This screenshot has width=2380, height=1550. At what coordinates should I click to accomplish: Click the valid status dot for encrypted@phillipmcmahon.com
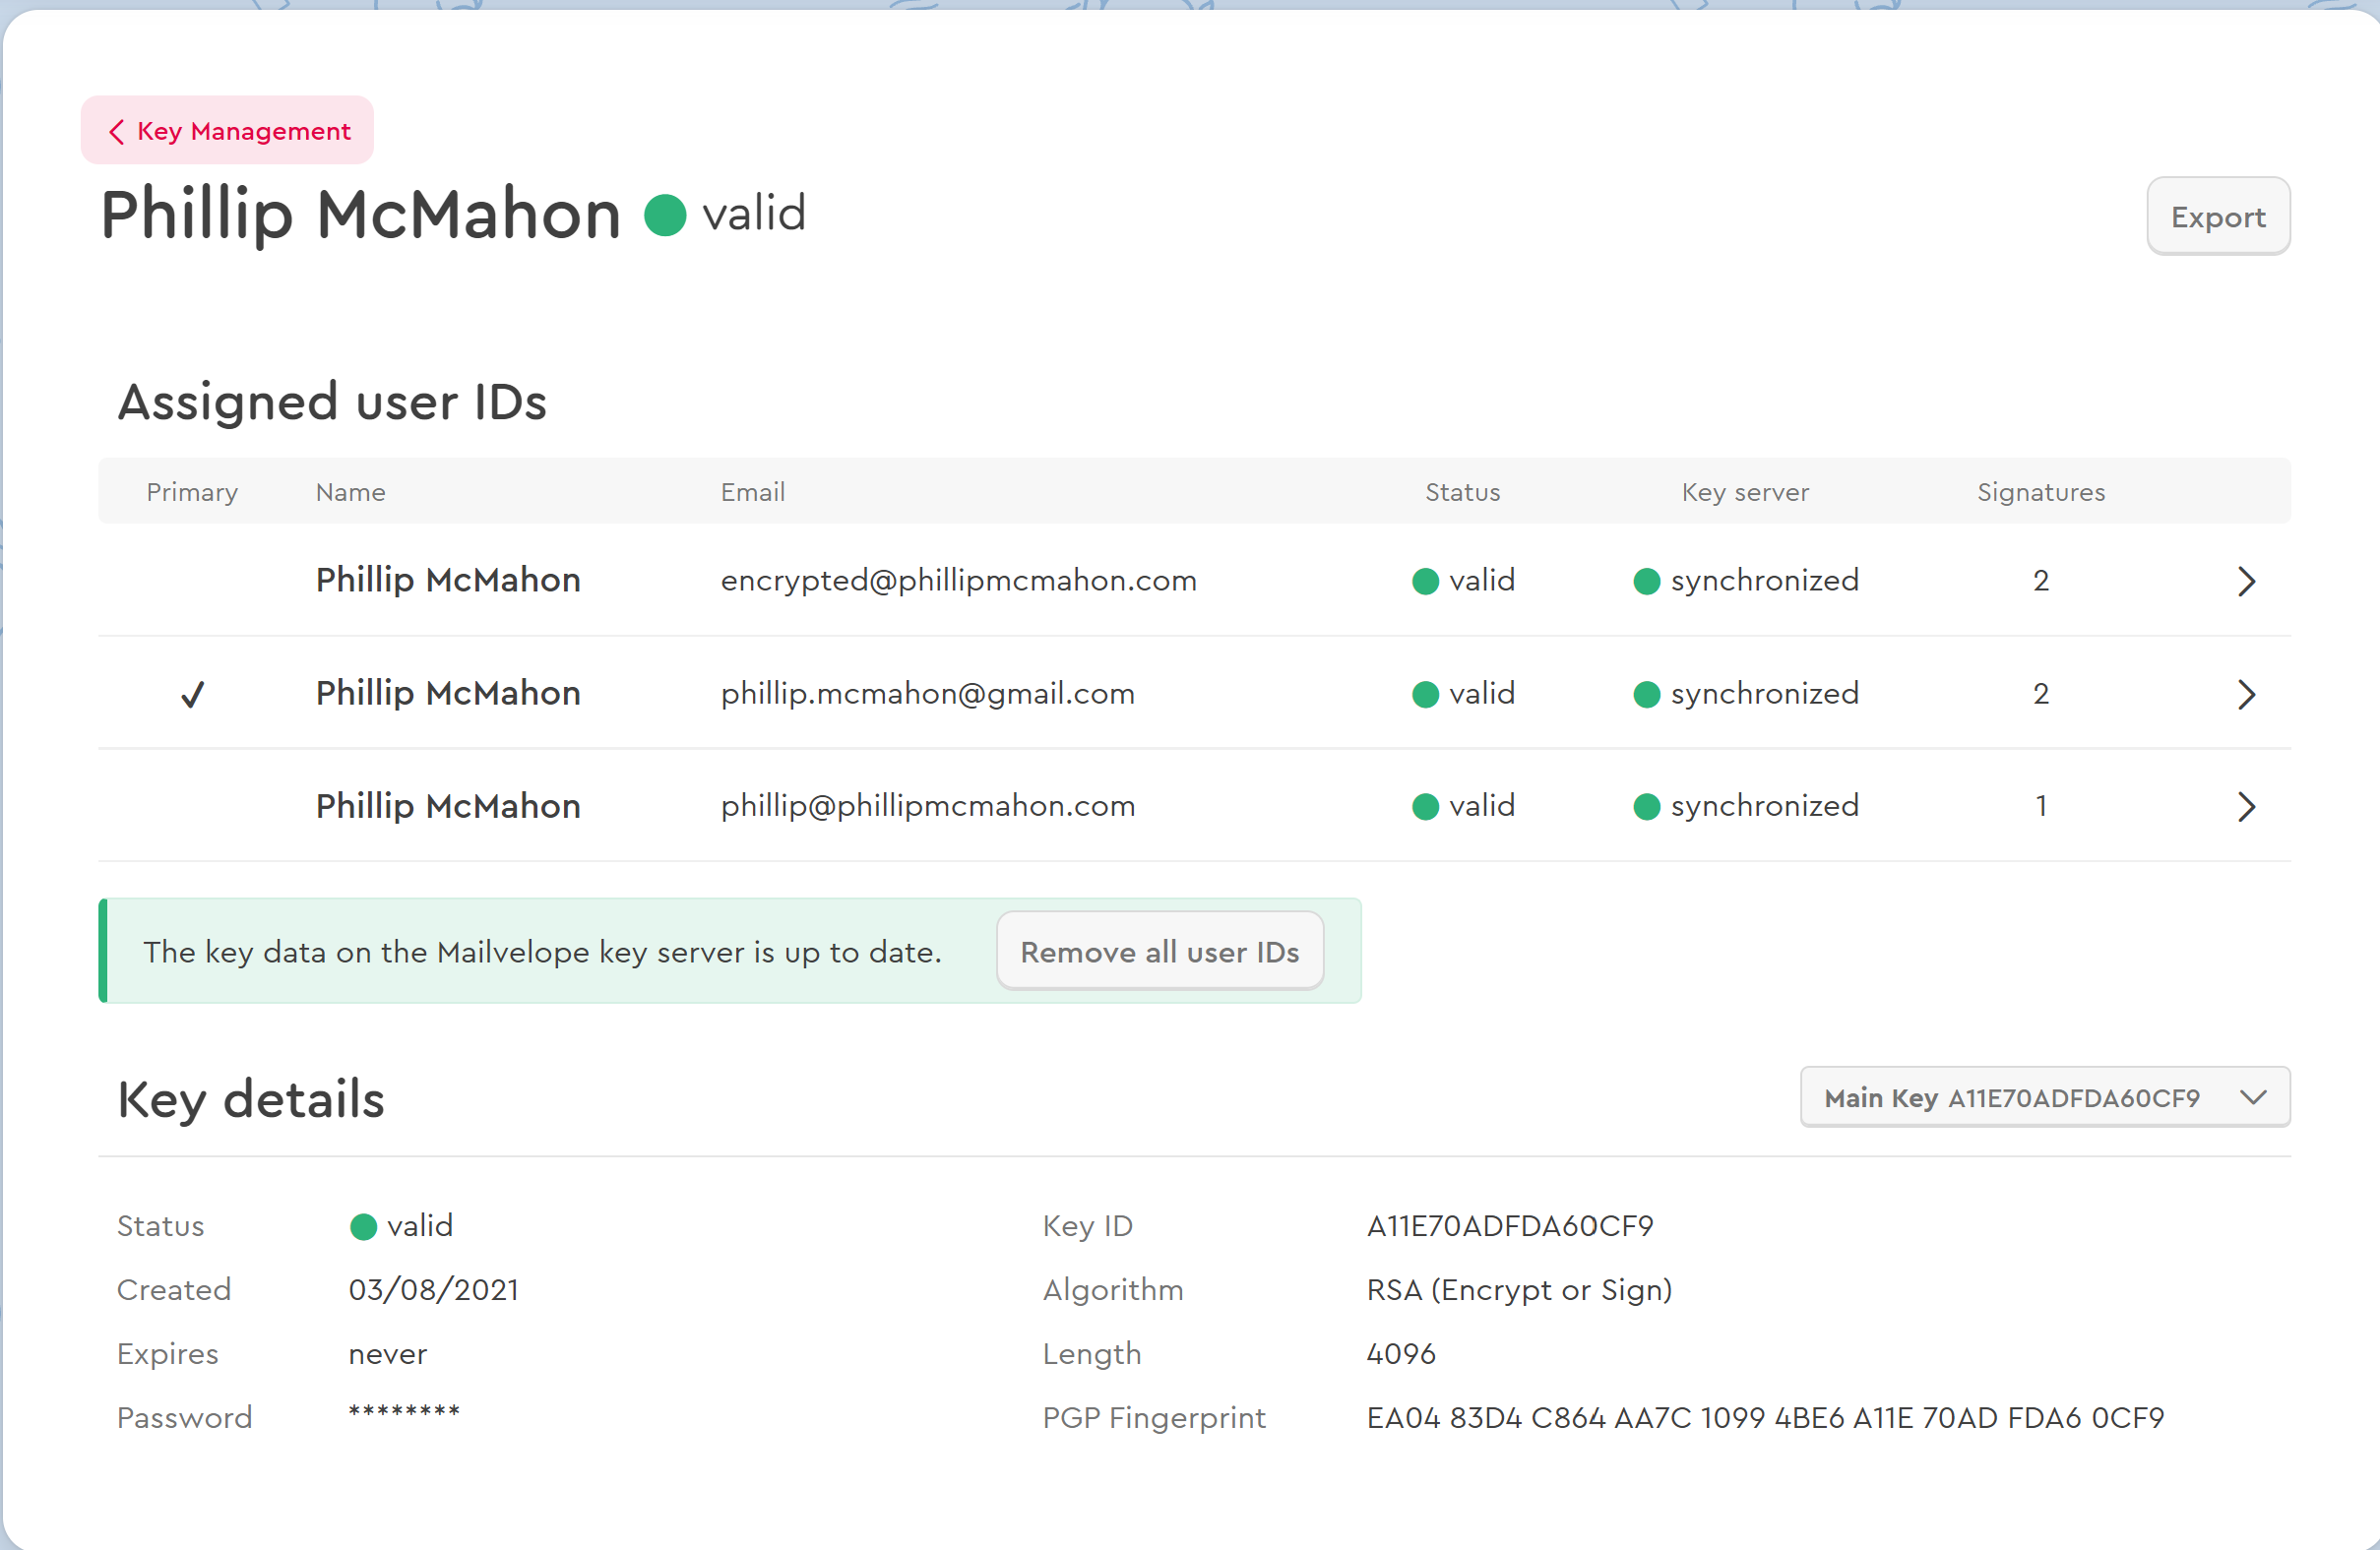pyautogui.click(x=1426, y=581)
